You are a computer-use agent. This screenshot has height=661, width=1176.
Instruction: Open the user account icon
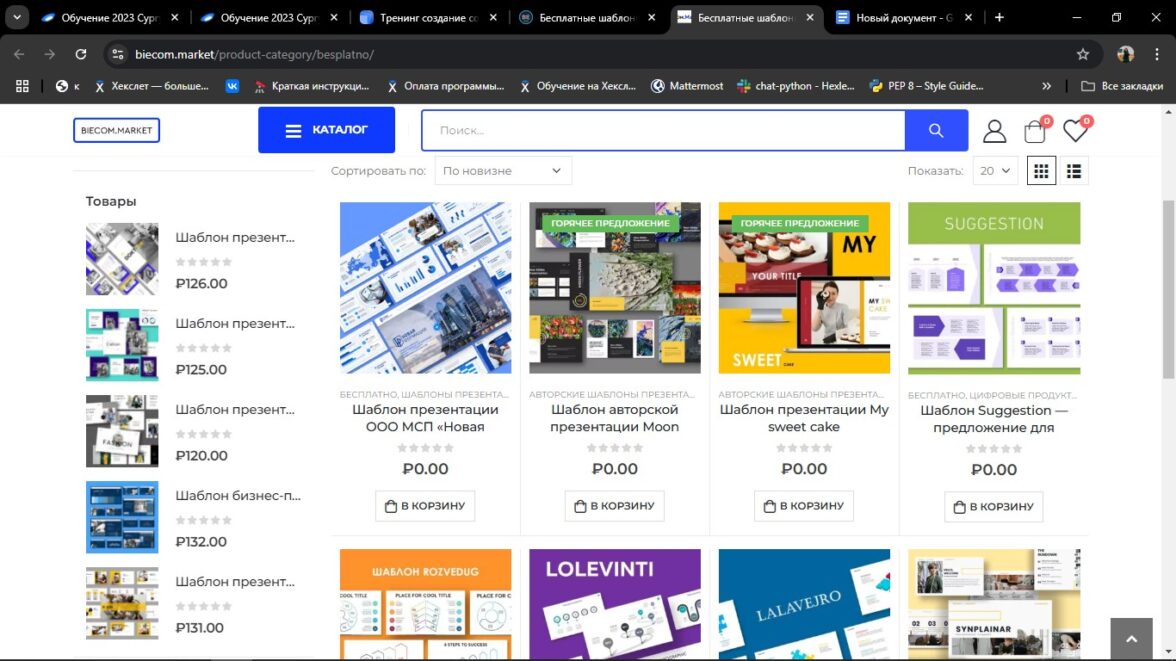(994, 131)
